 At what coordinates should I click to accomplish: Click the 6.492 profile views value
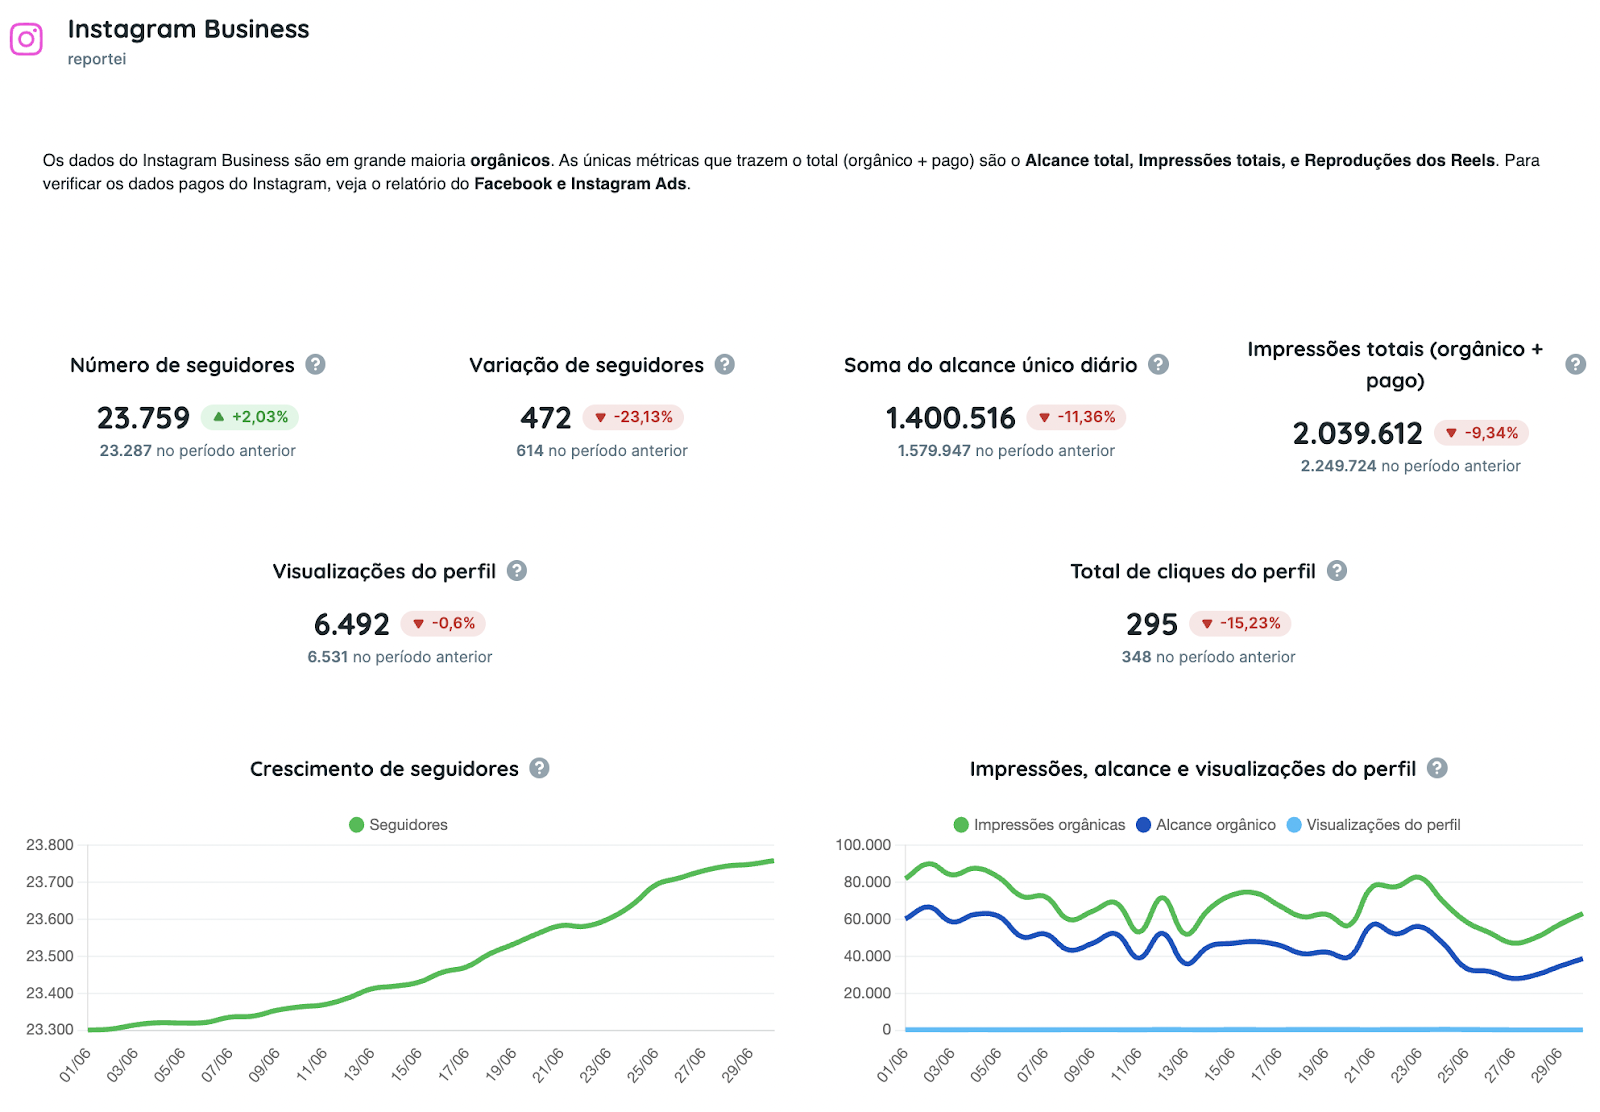tap(351, 624)
